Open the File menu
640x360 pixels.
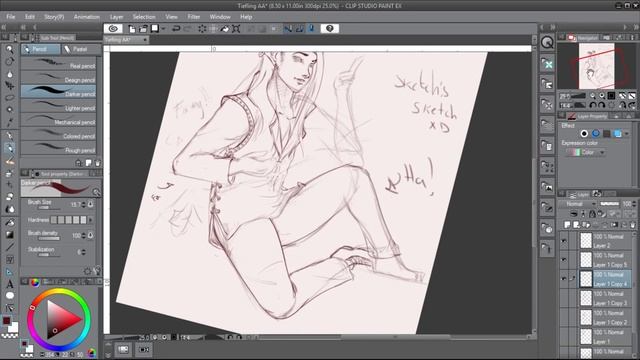[10, 17]
